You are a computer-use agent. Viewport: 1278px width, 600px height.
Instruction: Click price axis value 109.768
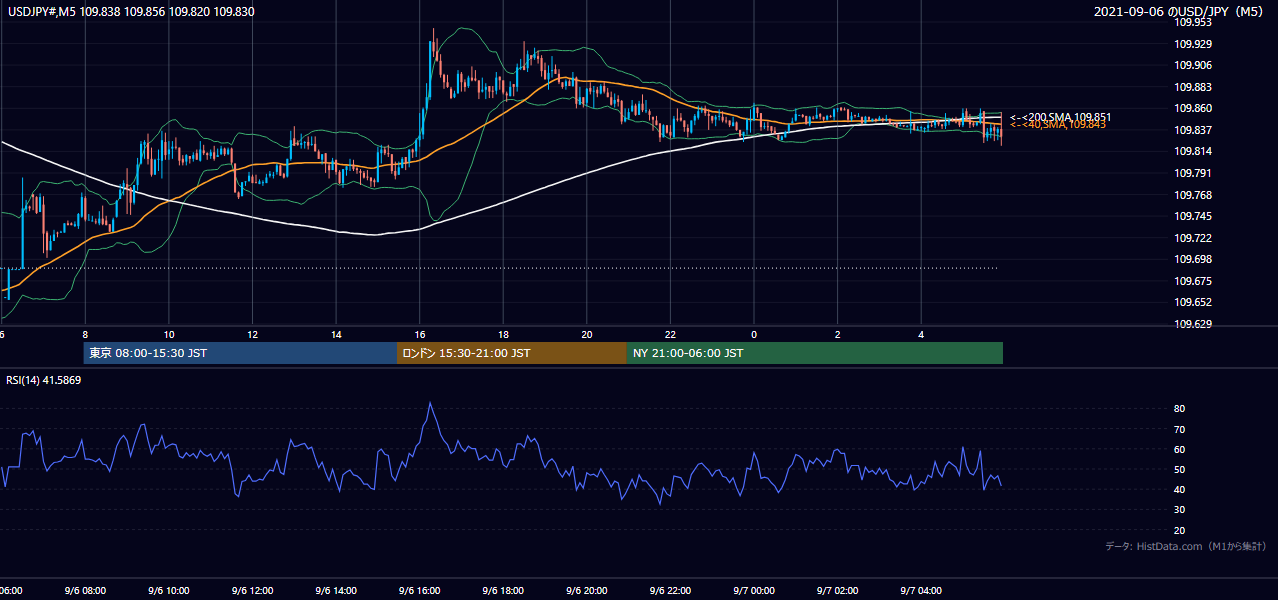1193,195
